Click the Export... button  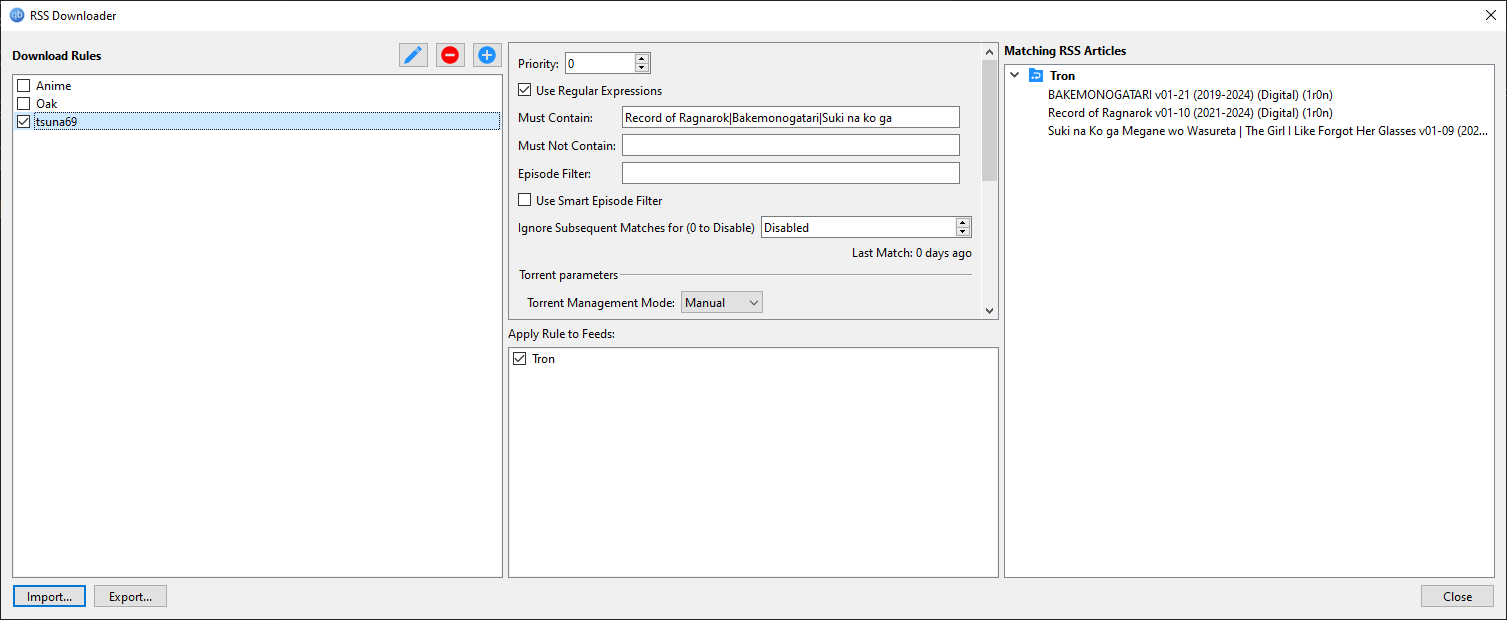click(130, 597)
